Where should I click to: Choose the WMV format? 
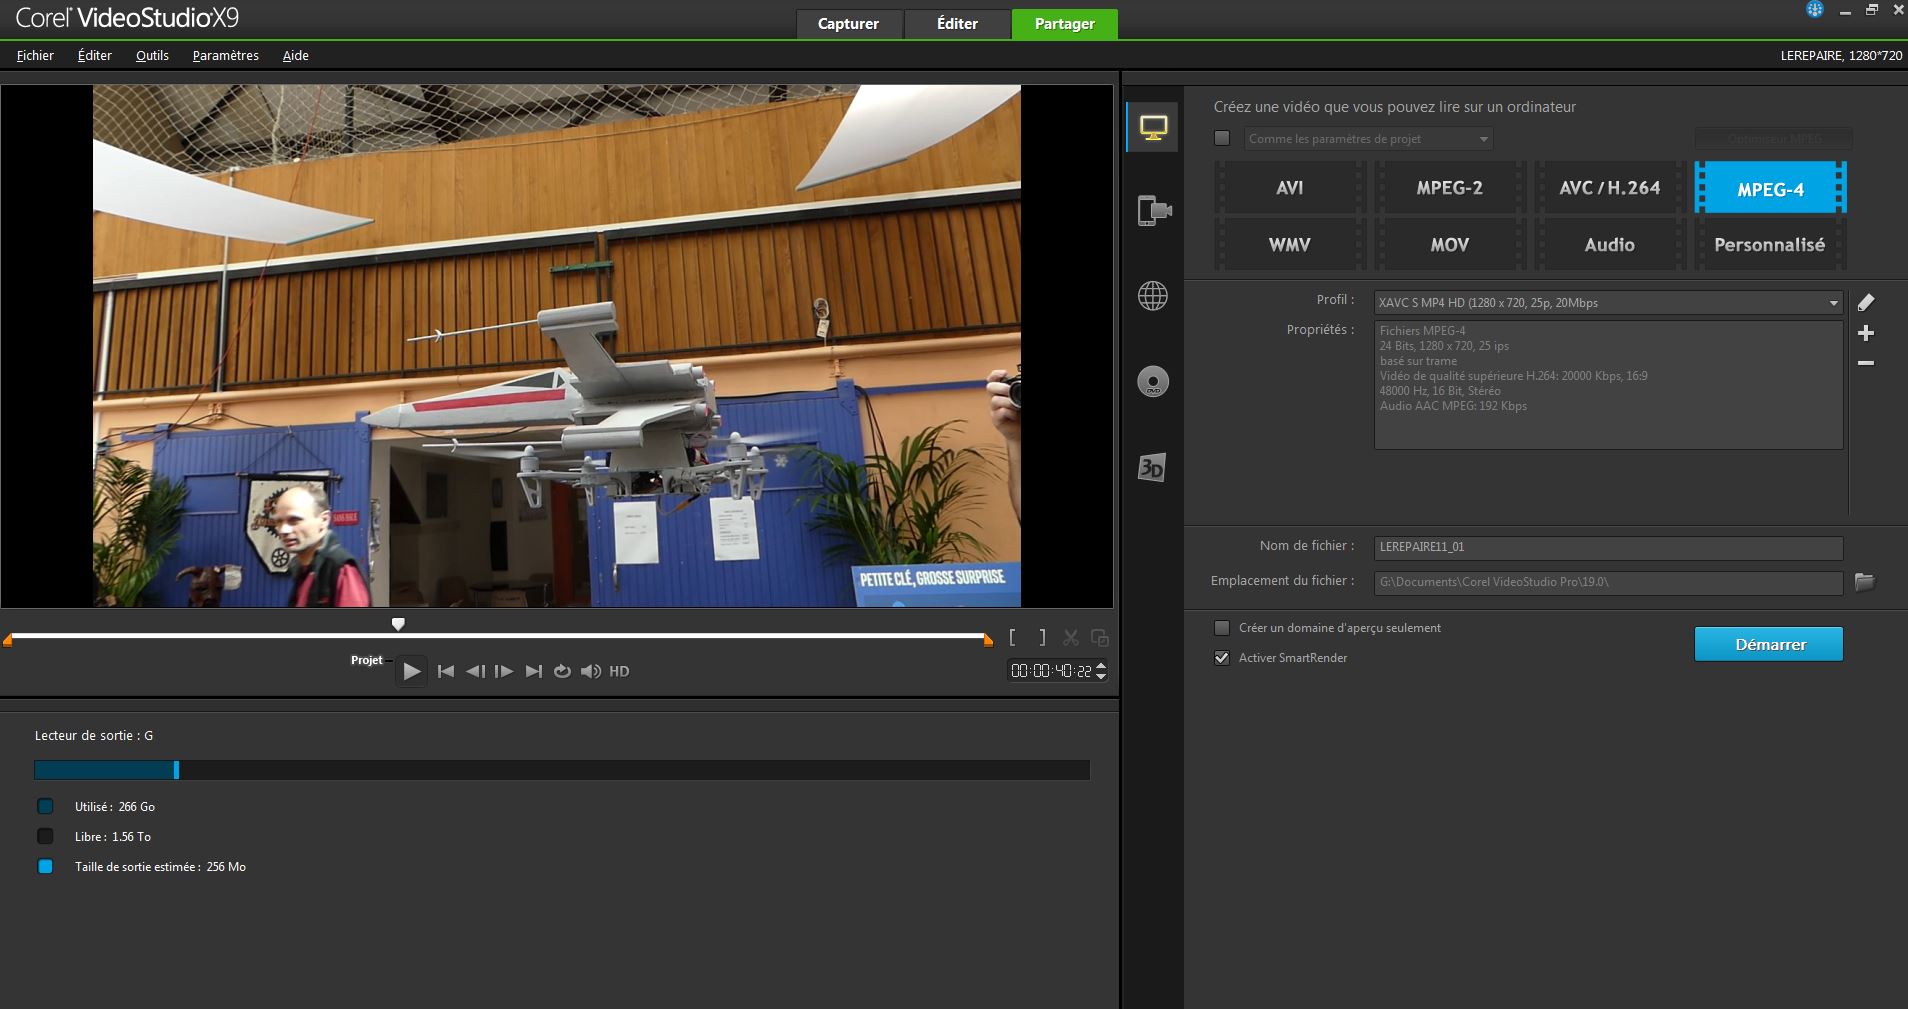[1290, 245]
